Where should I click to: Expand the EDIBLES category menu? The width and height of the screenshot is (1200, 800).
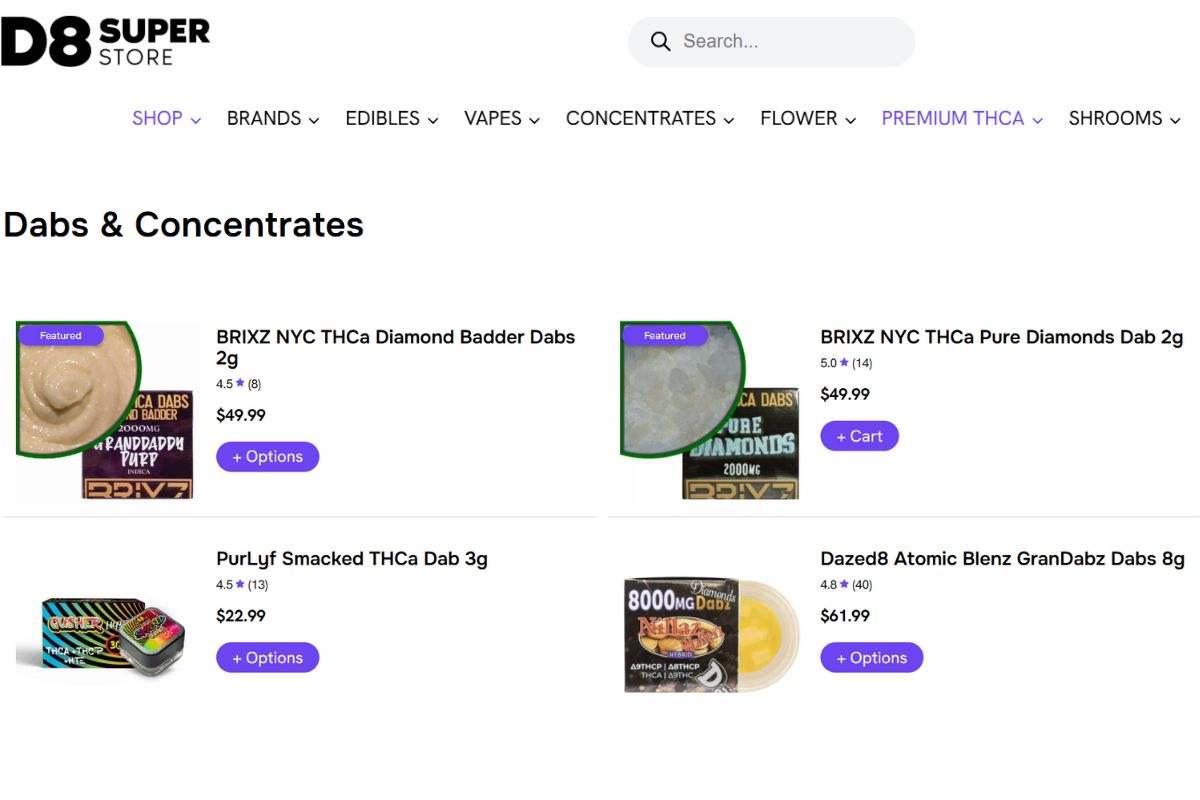(x=433, y=119)
